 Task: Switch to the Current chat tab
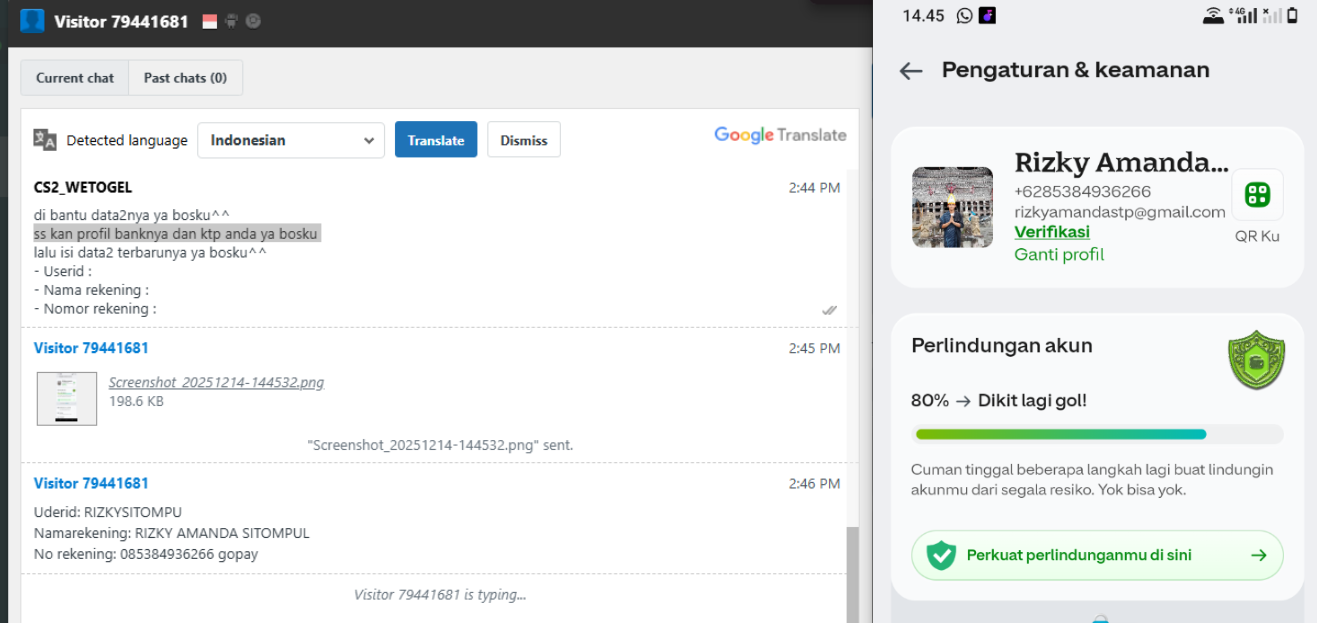click(x=75, y=78)
